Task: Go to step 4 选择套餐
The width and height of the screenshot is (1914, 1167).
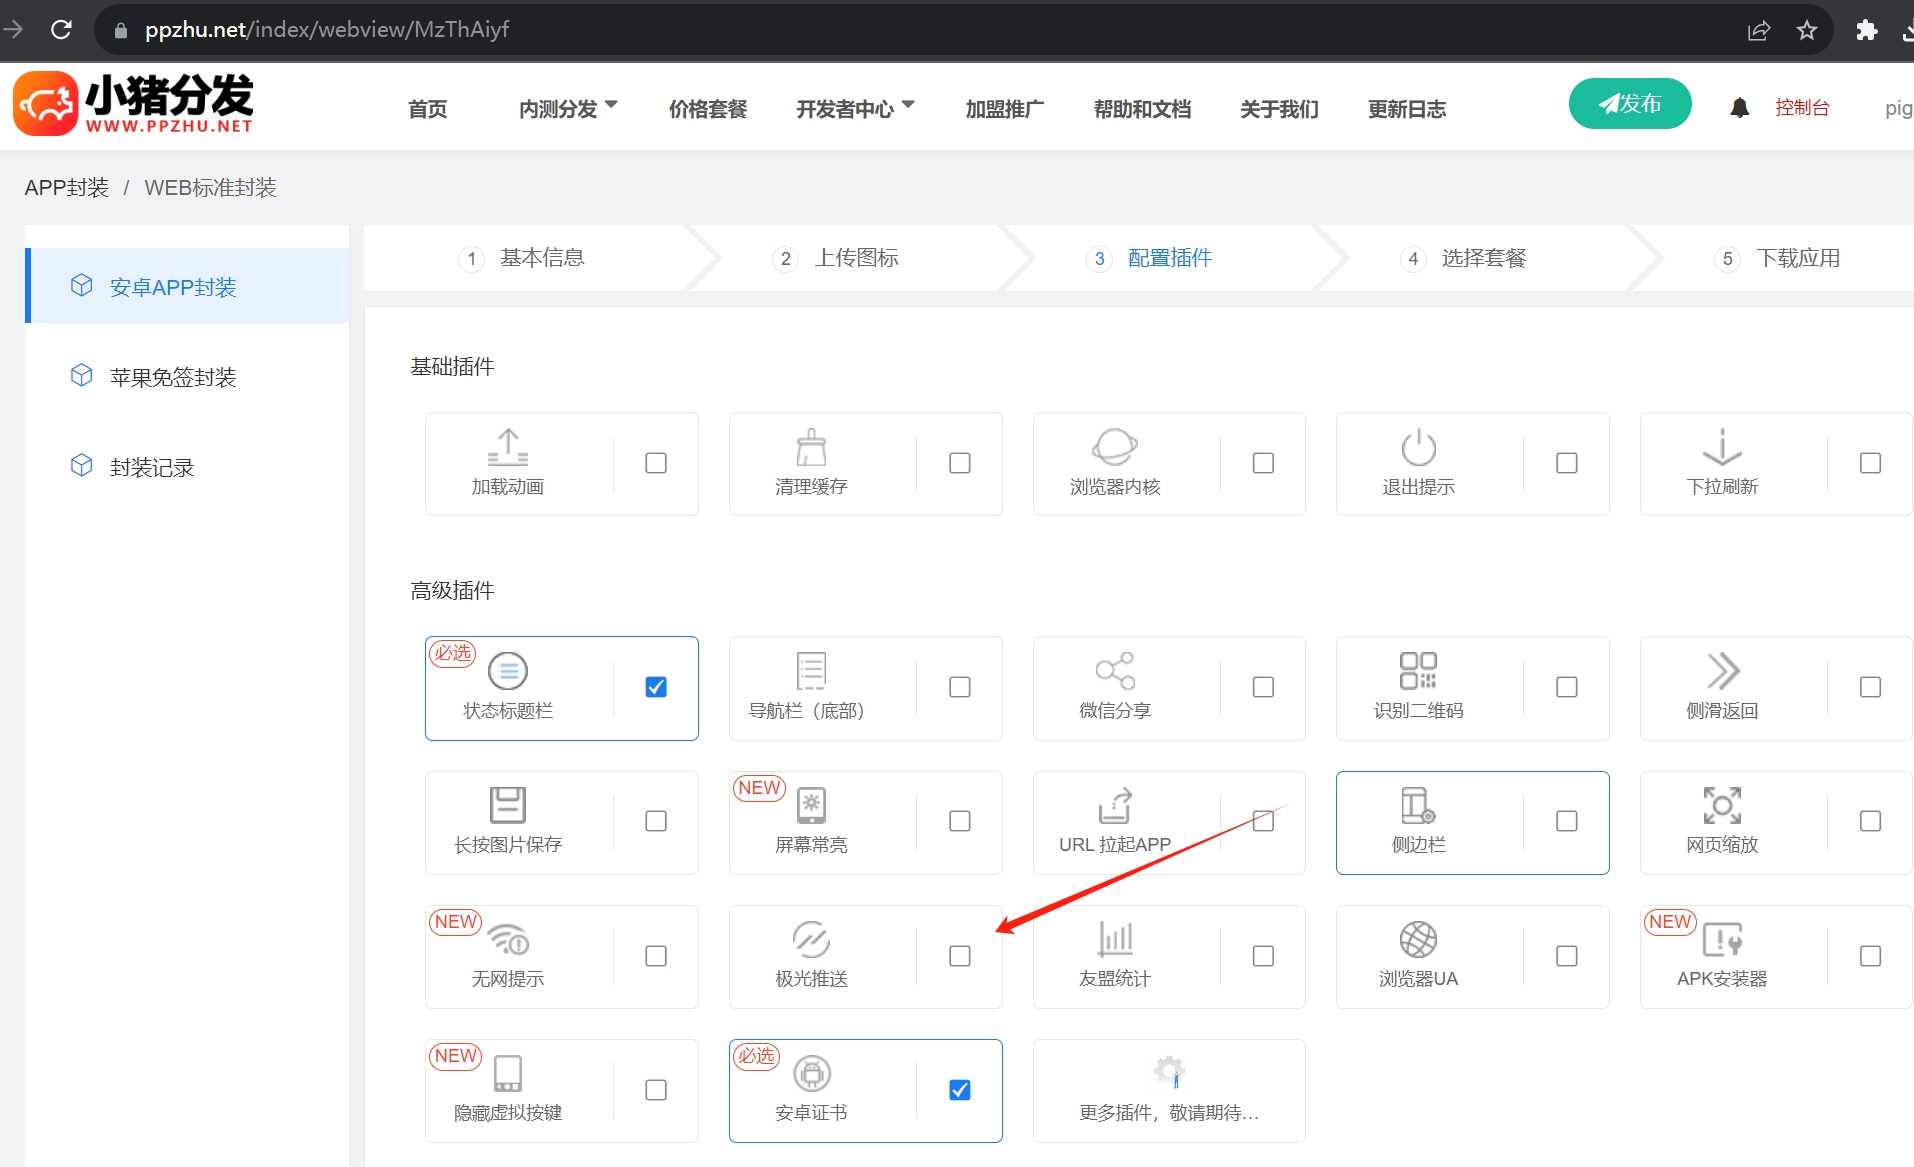Action: click(1483, 258)
